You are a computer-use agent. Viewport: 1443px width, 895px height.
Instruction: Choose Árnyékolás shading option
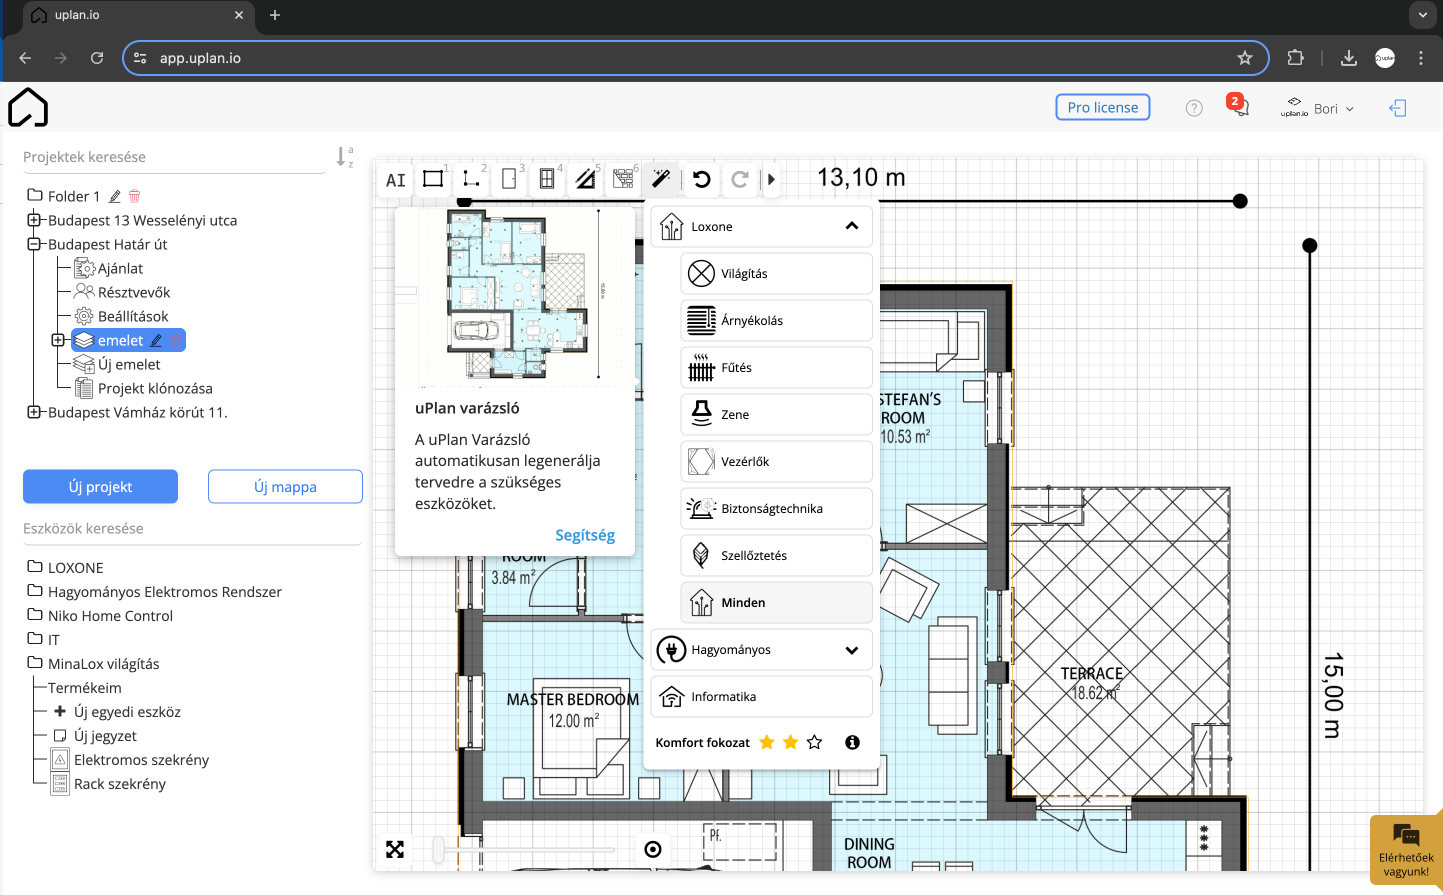776,320
